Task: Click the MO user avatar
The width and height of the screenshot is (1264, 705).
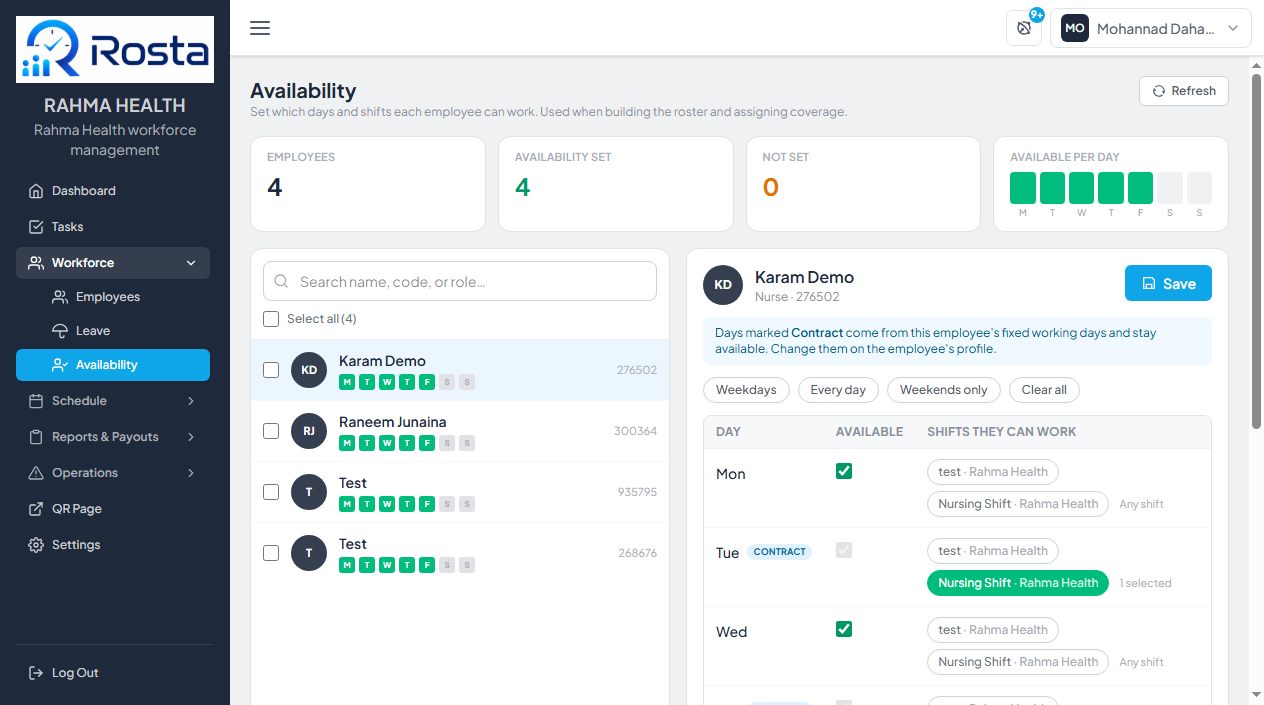Action: (1075, 28)
